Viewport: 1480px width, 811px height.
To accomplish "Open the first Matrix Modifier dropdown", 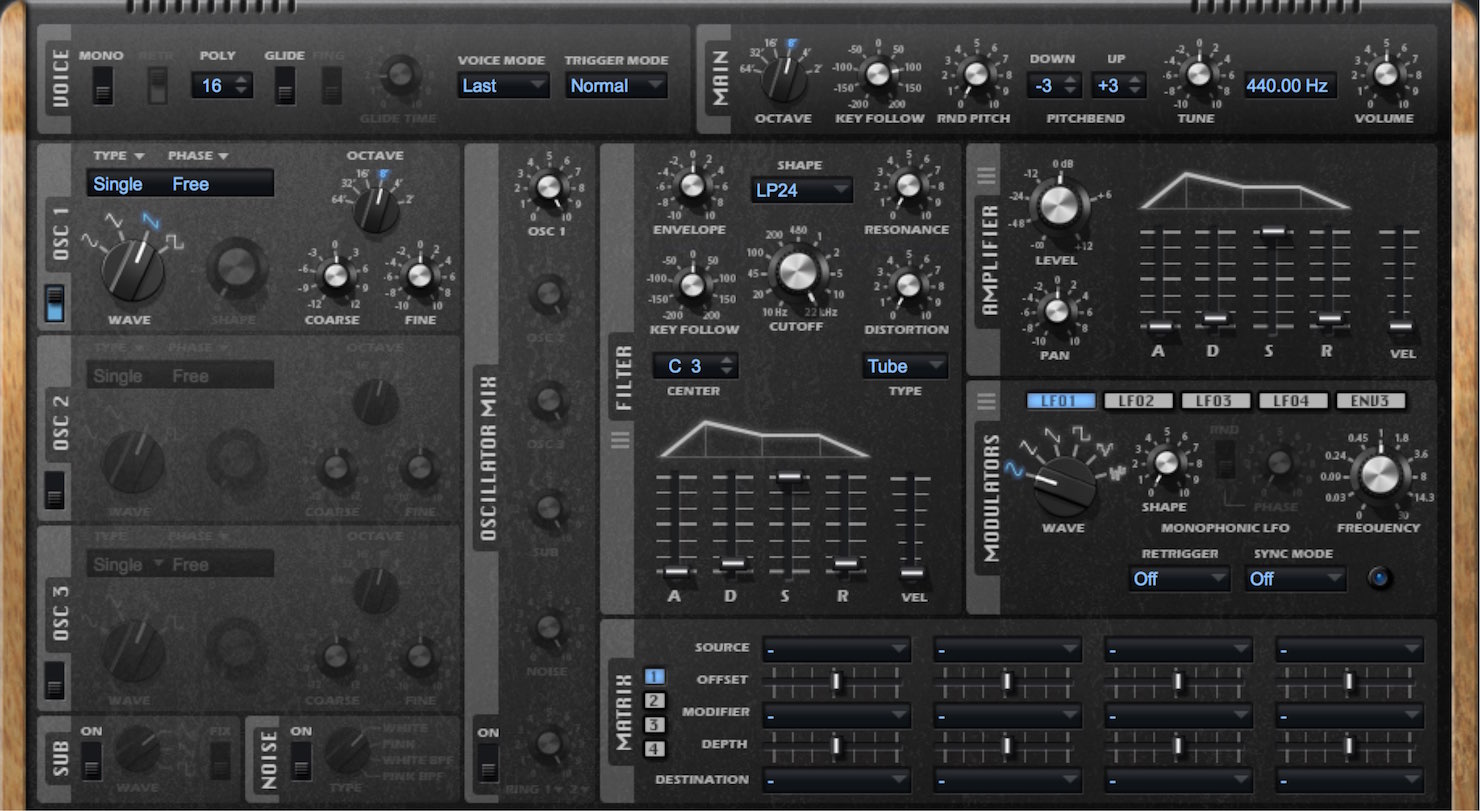I will click(836, 715).
